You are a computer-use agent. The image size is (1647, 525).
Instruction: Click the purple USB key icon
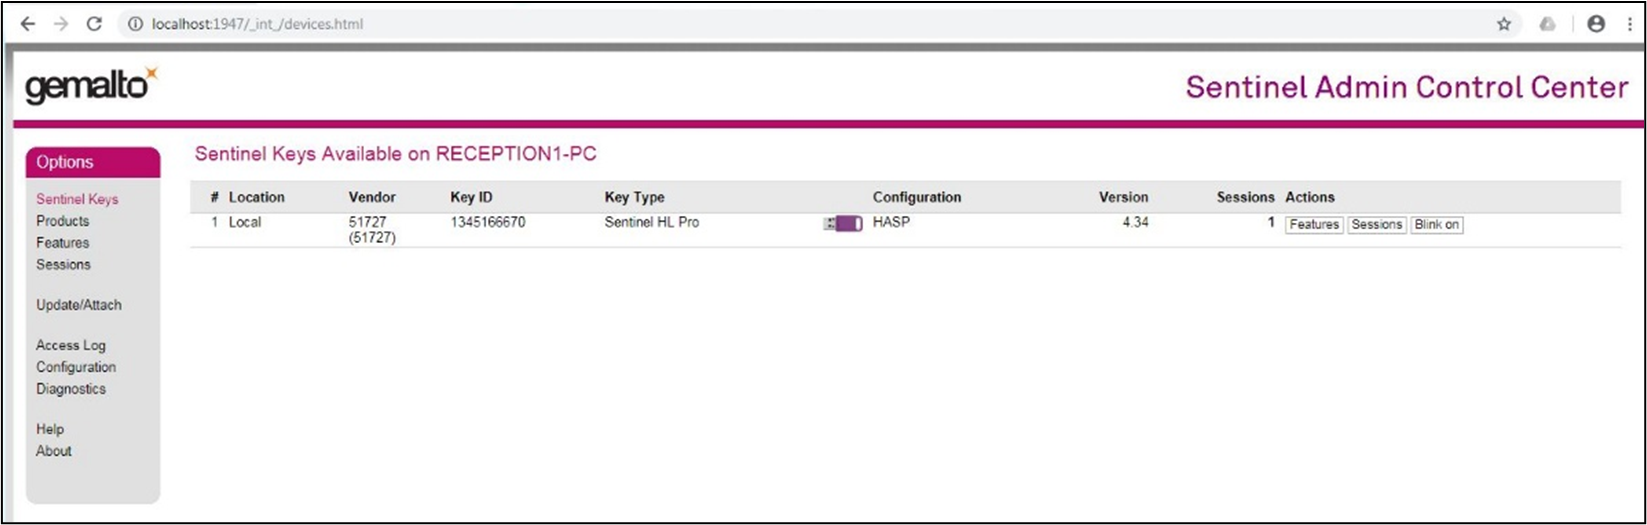point(843,224)
